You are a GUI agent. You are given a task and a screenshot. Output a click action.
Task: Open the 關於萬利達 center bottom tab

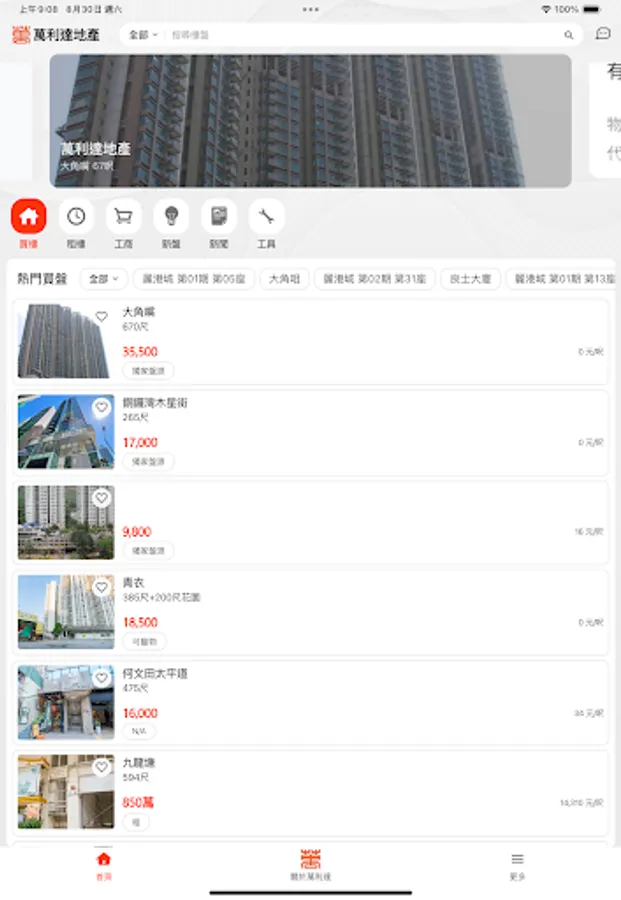point(310,866)
